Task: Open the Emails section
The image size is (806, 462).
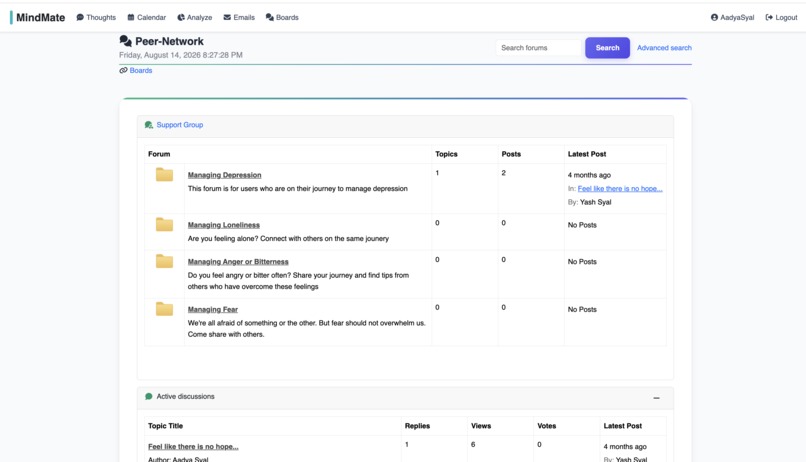Action: [239, 17]
